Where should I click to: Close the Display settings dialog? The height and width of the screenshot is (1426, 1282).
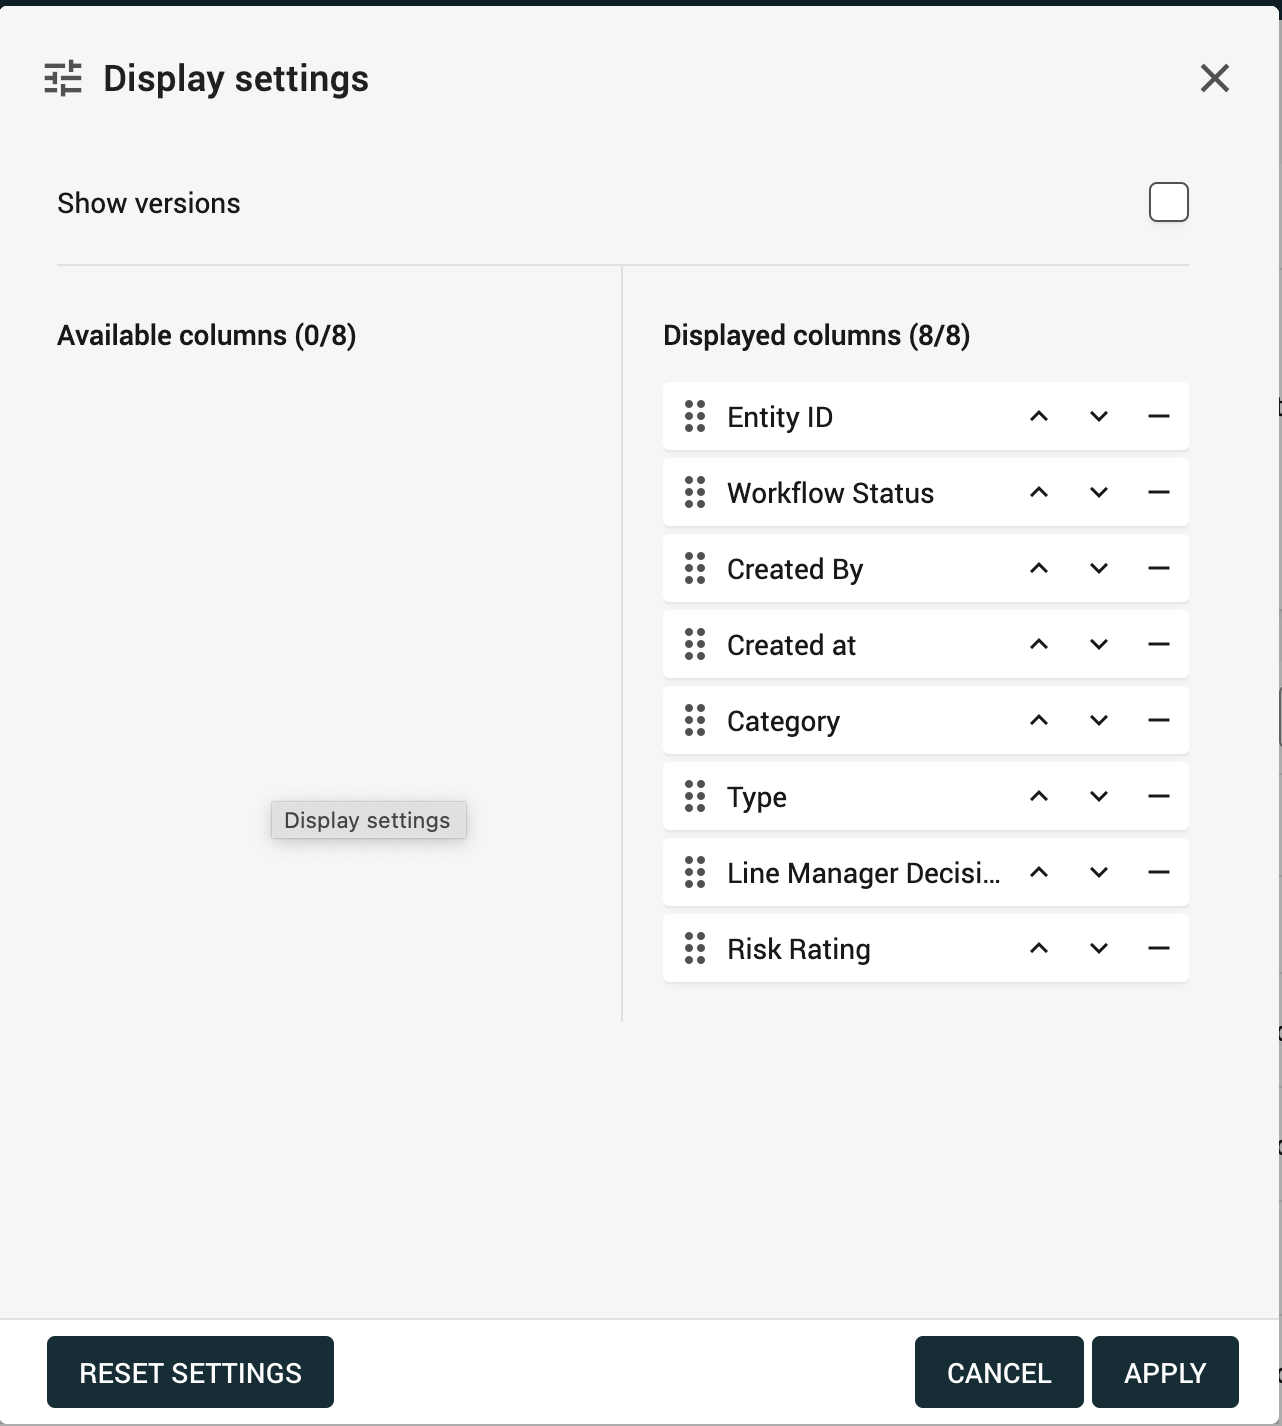[x=1214, y=78]
